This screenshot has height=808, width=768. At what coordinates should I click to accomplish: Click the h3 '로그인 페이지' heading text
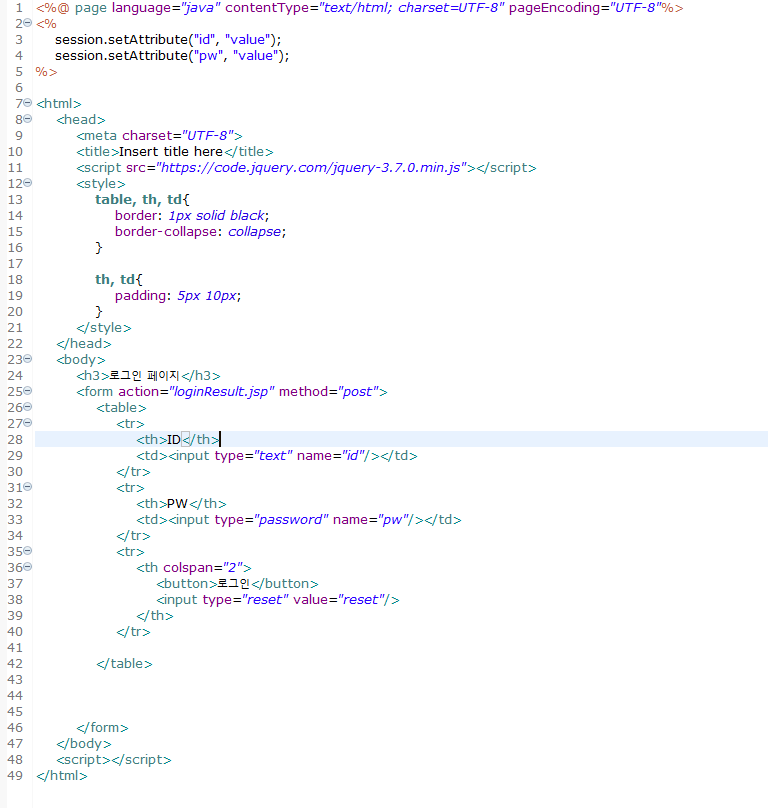click(x=144, y=376)
